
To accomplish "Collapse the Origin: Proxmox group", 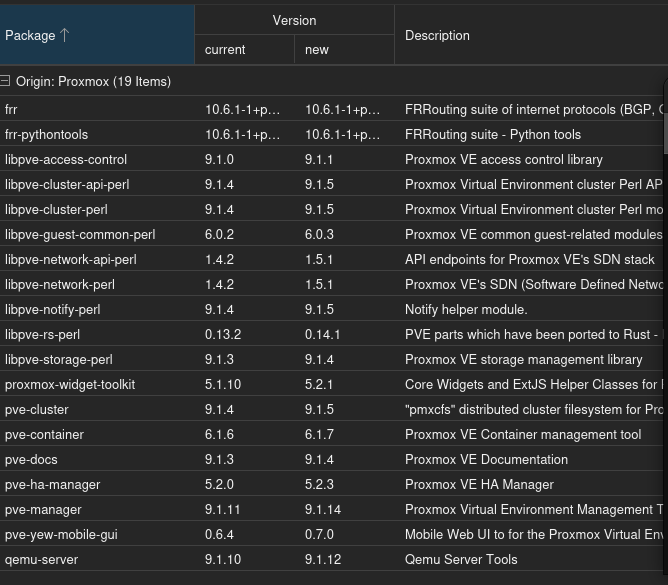I will (x=5, y=81).
